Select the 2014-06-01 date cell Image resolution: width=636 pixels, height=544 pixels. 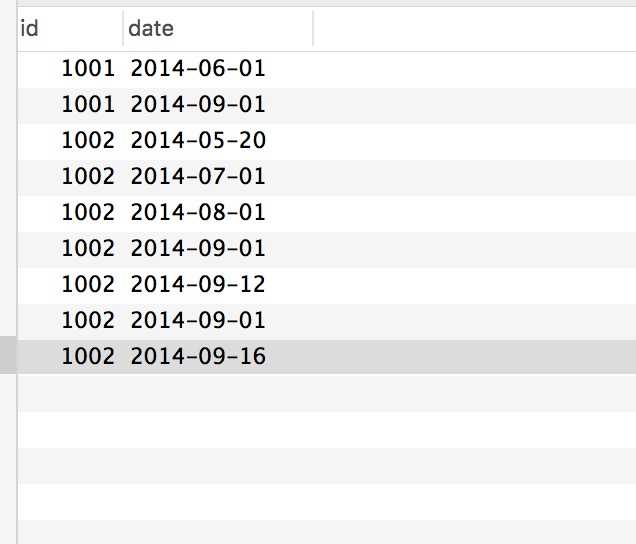click(x=198, y=69)
